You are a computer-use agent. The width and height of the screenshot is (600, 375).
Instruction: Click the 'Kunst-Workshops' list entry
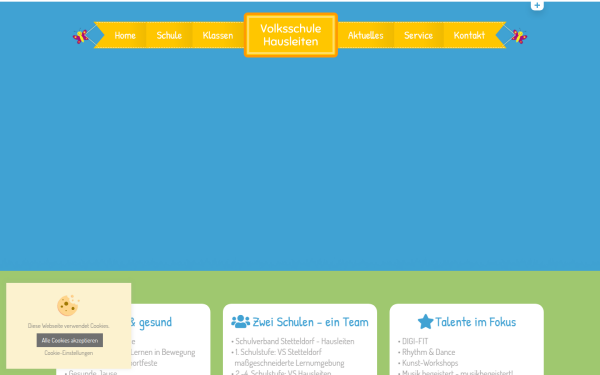click(430, 362)
